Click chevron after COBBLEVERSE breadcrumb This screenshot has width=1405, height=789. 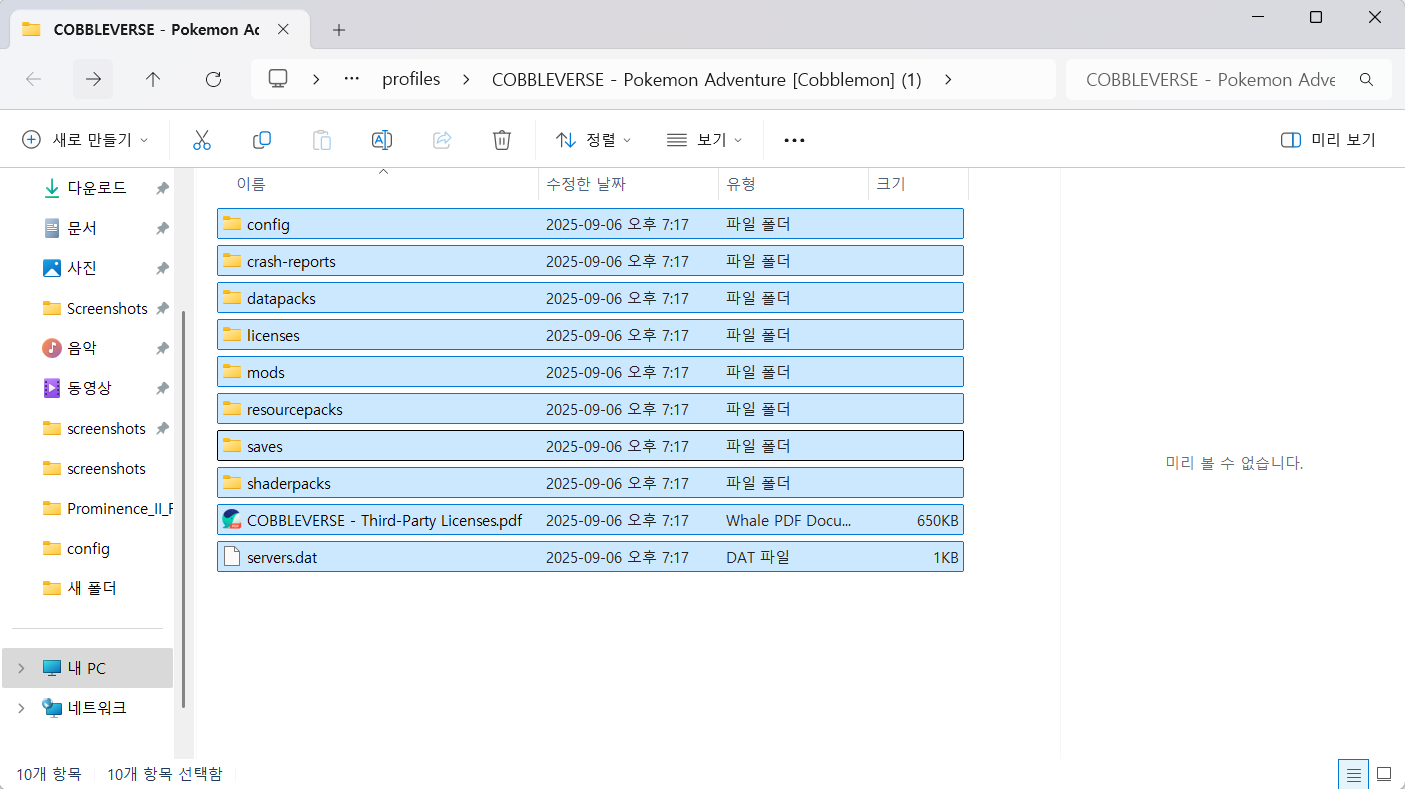[948, 79]
